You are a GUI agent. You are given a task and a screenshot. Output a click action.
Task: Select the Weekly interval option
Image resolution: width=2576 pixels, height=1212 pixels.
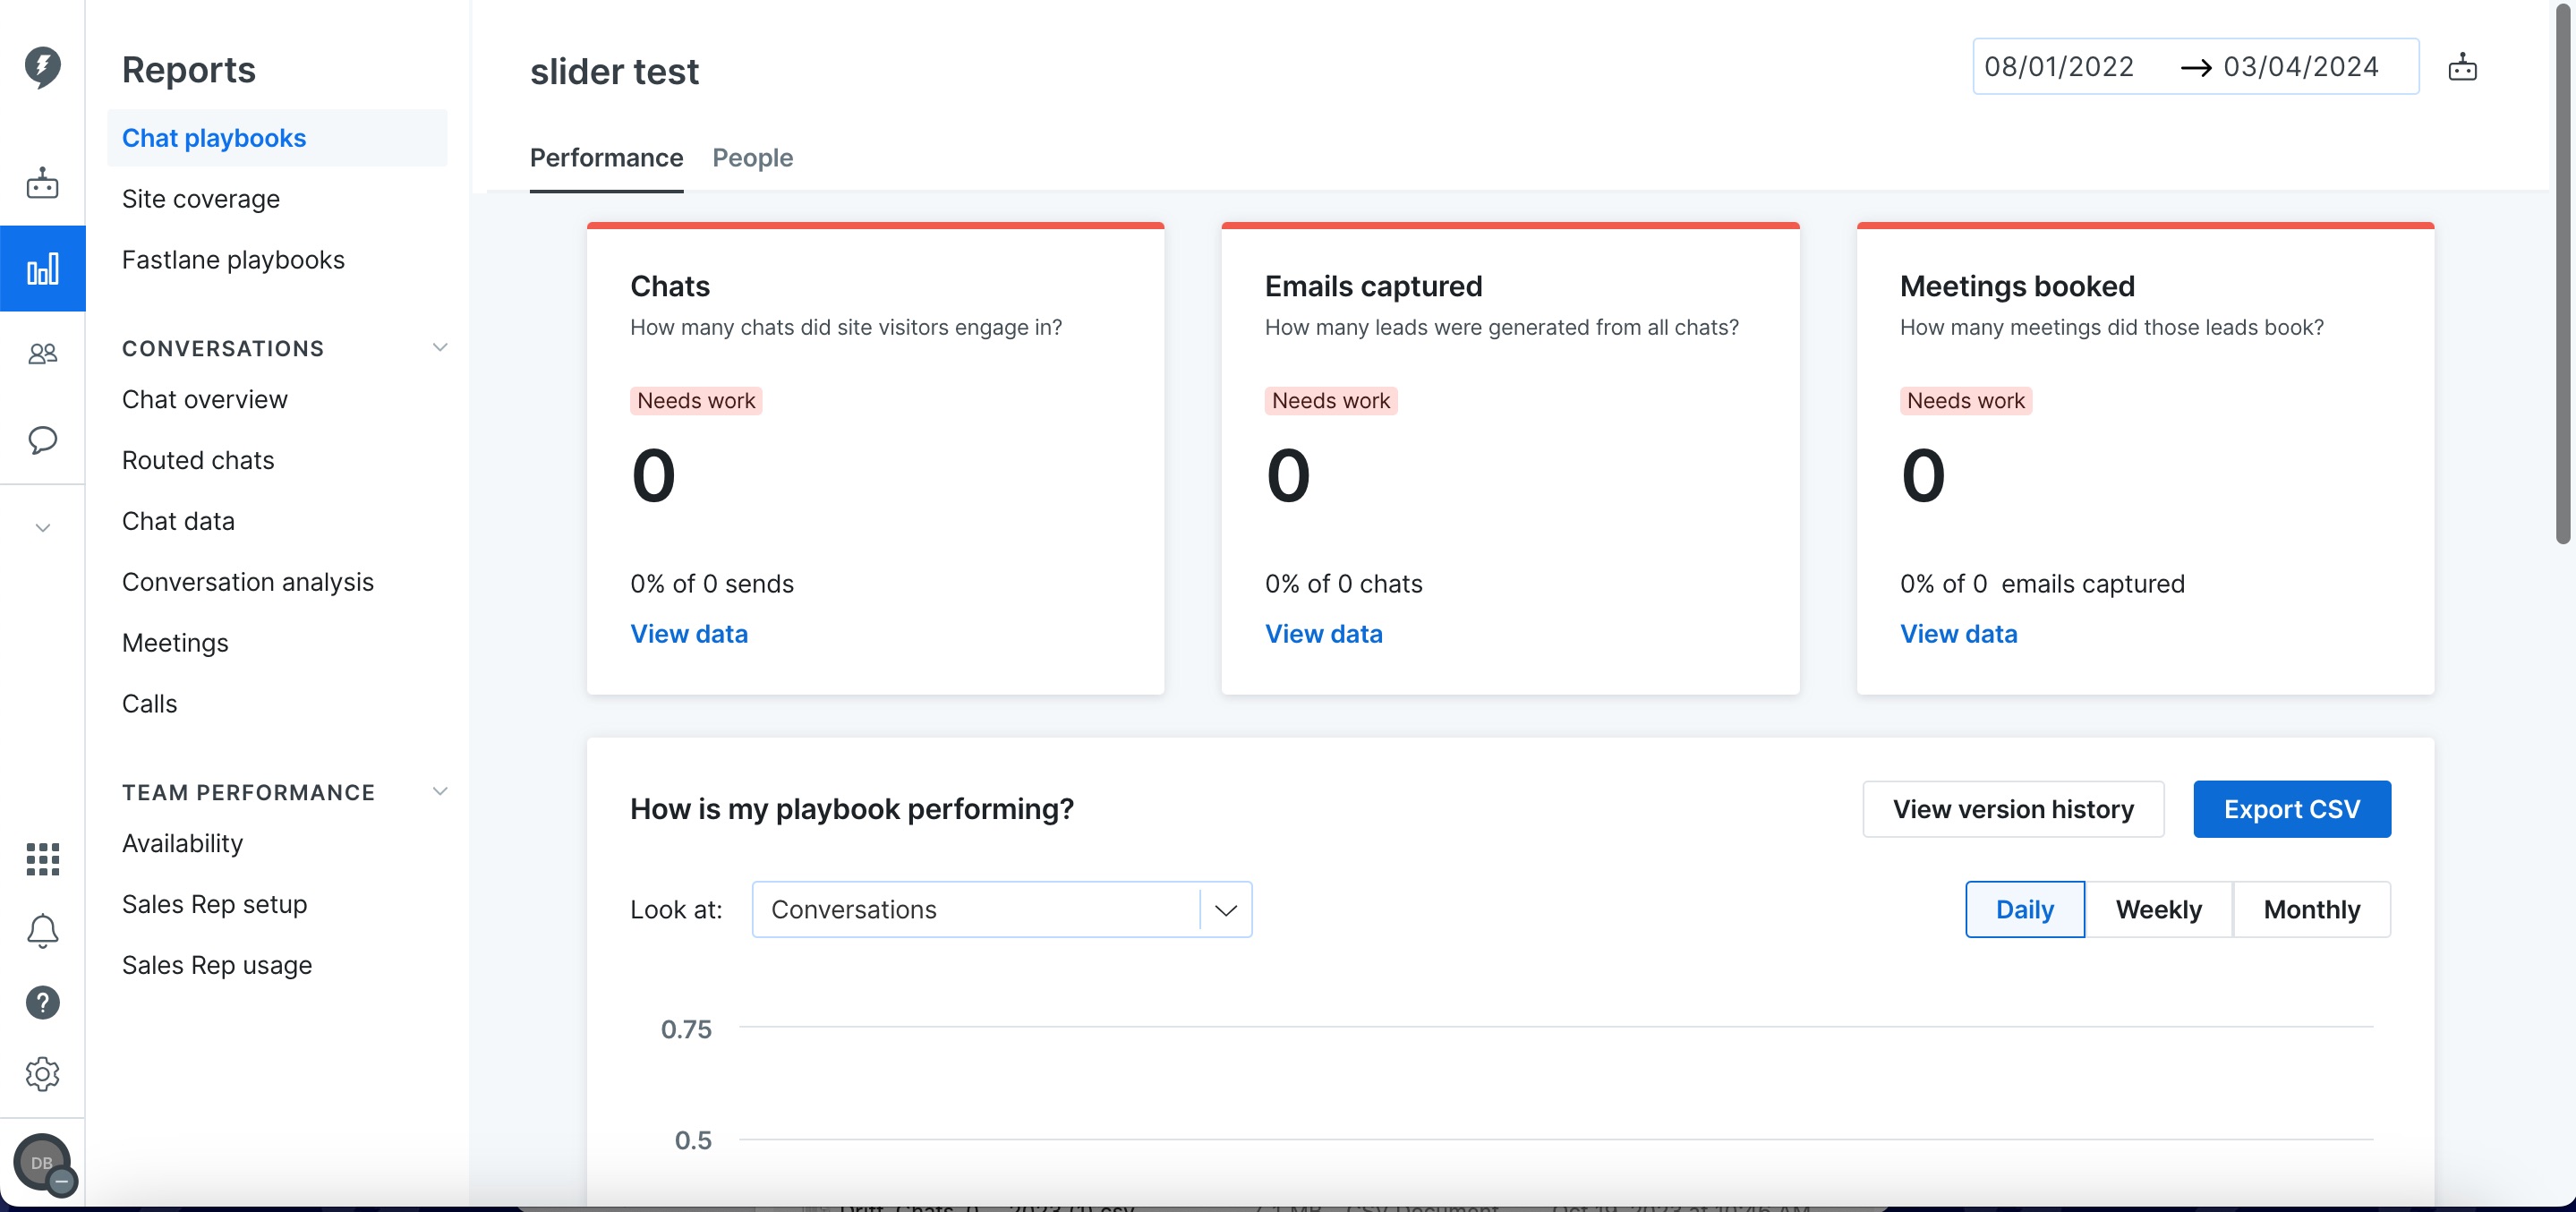point(2158,909)
